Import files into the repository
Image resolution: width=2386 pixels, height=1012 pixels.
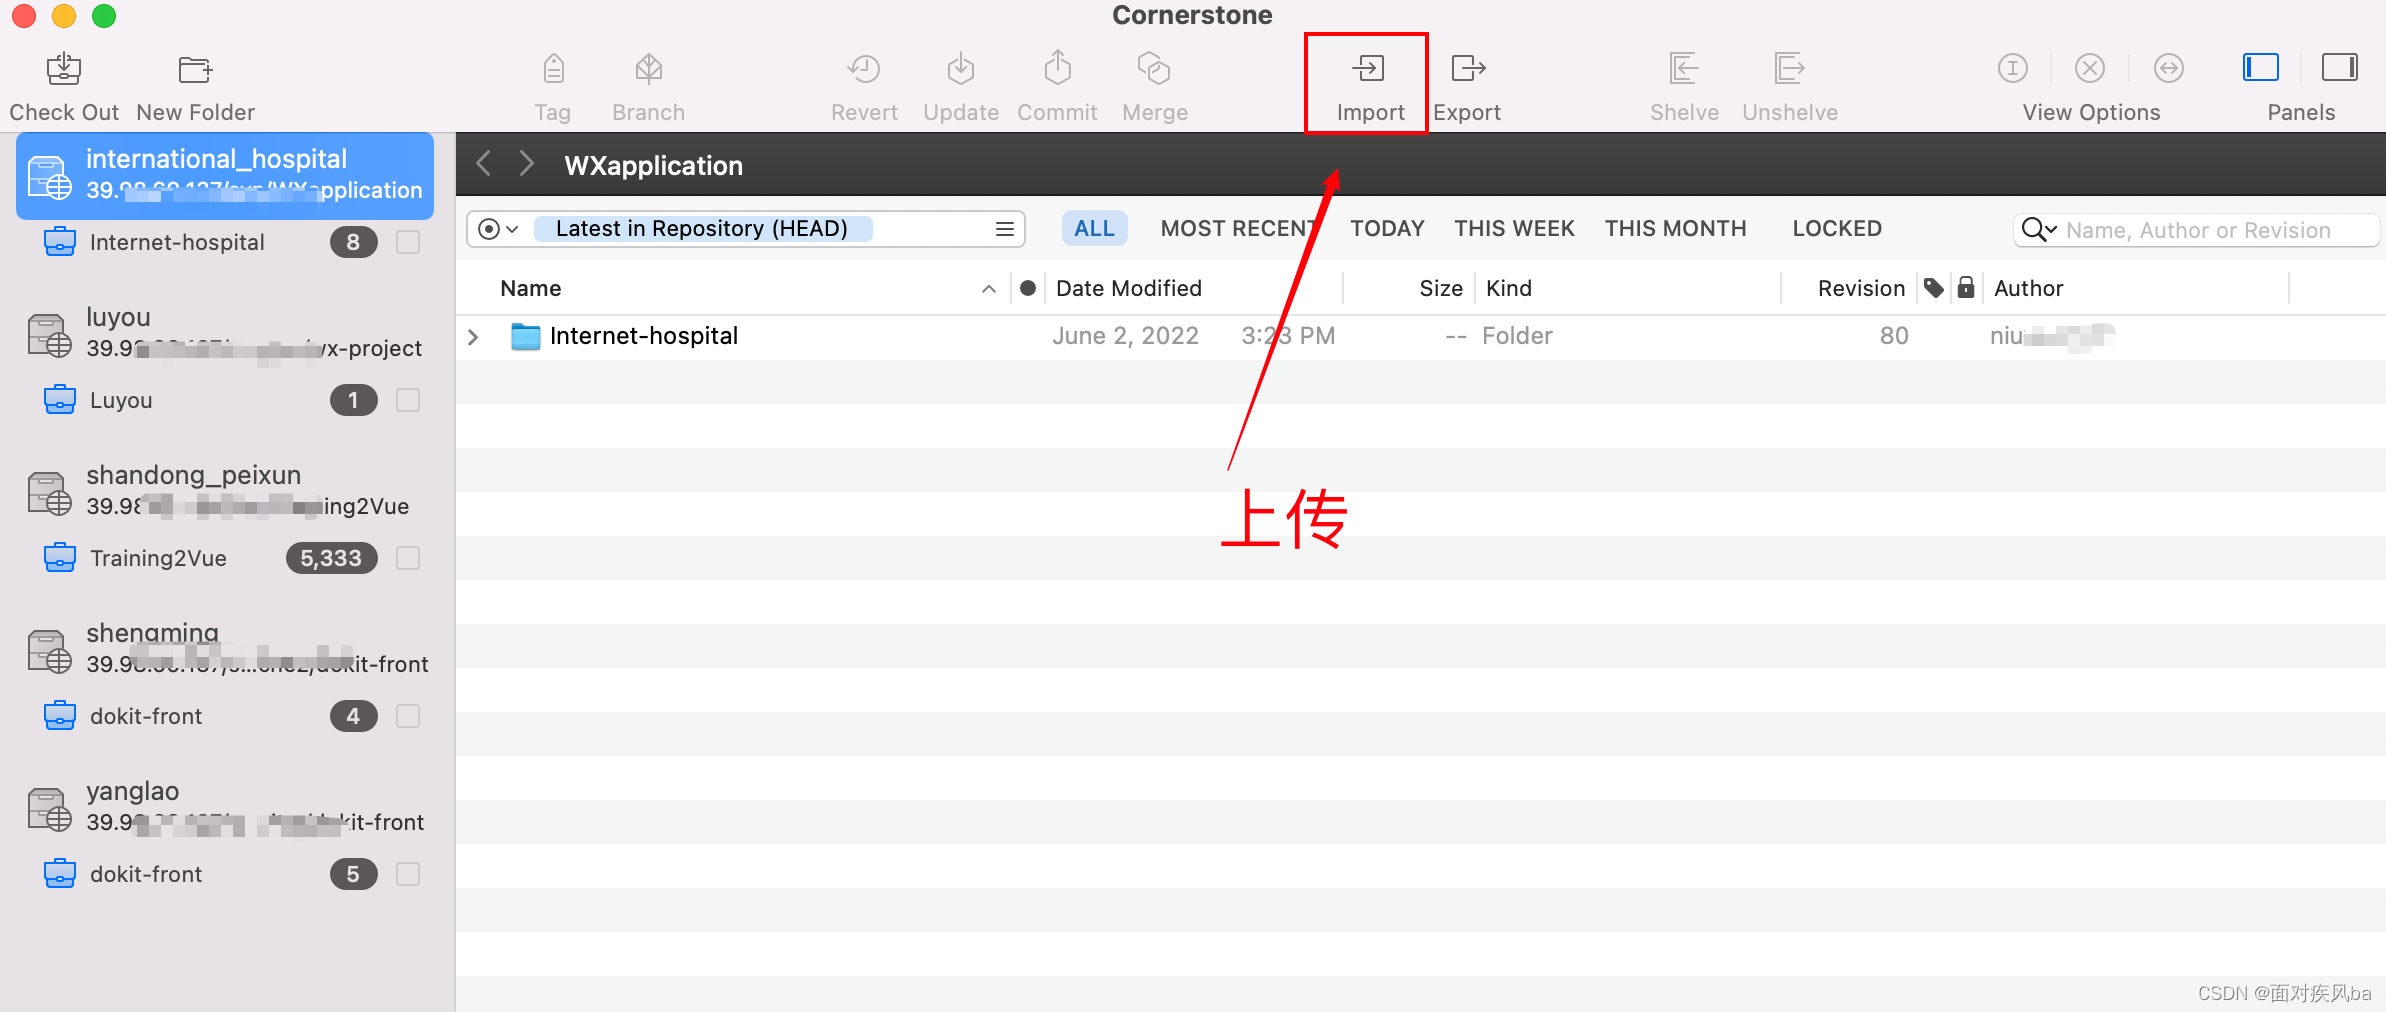(1366, 83)
